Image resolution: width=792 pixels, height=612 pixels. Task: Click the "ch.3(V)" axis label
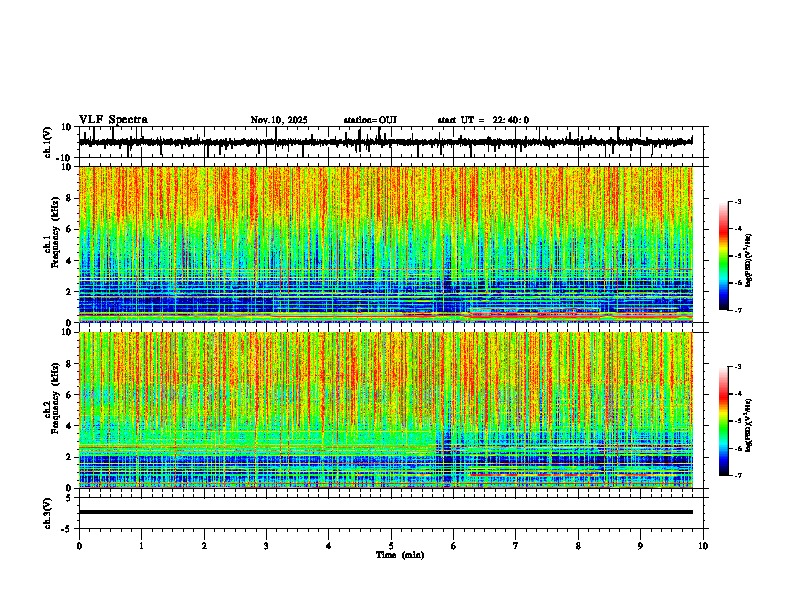(x=48, y=513)
